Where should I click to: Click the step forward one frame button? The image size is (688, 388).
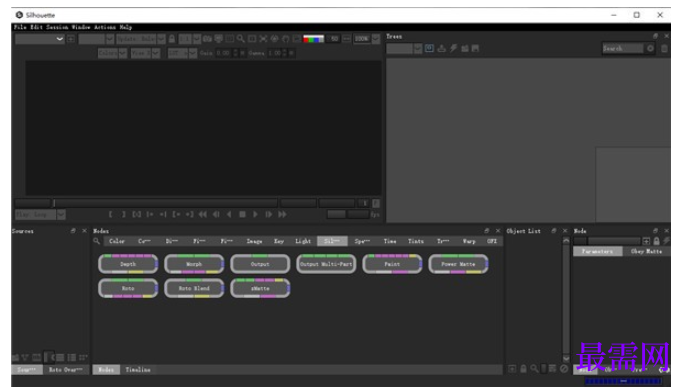(269, 215)
